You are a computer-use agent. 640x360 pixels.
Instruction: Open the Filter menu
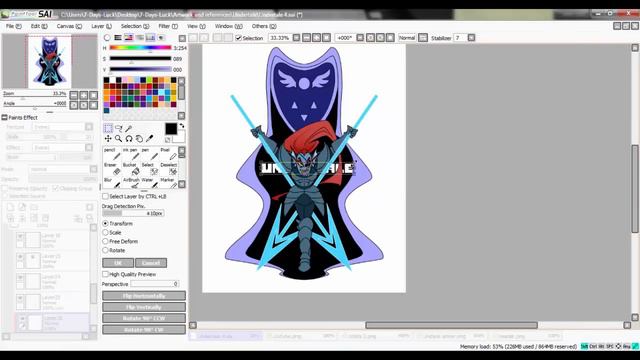pyautogui.click(x=168, y=26)
